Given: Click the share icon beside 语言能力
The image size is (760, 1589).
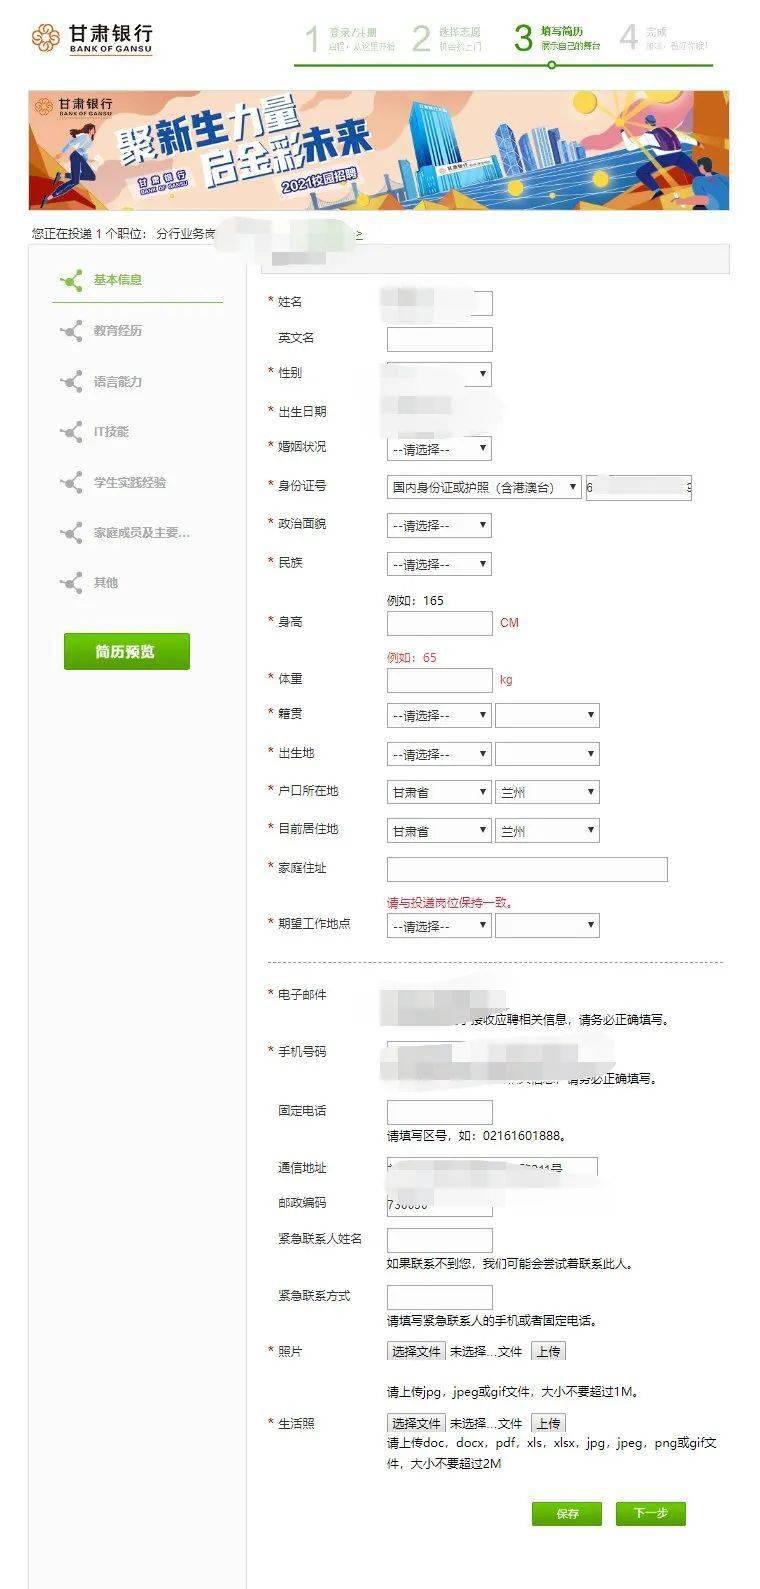Looking at the screenshot, I should coord(71,382).
